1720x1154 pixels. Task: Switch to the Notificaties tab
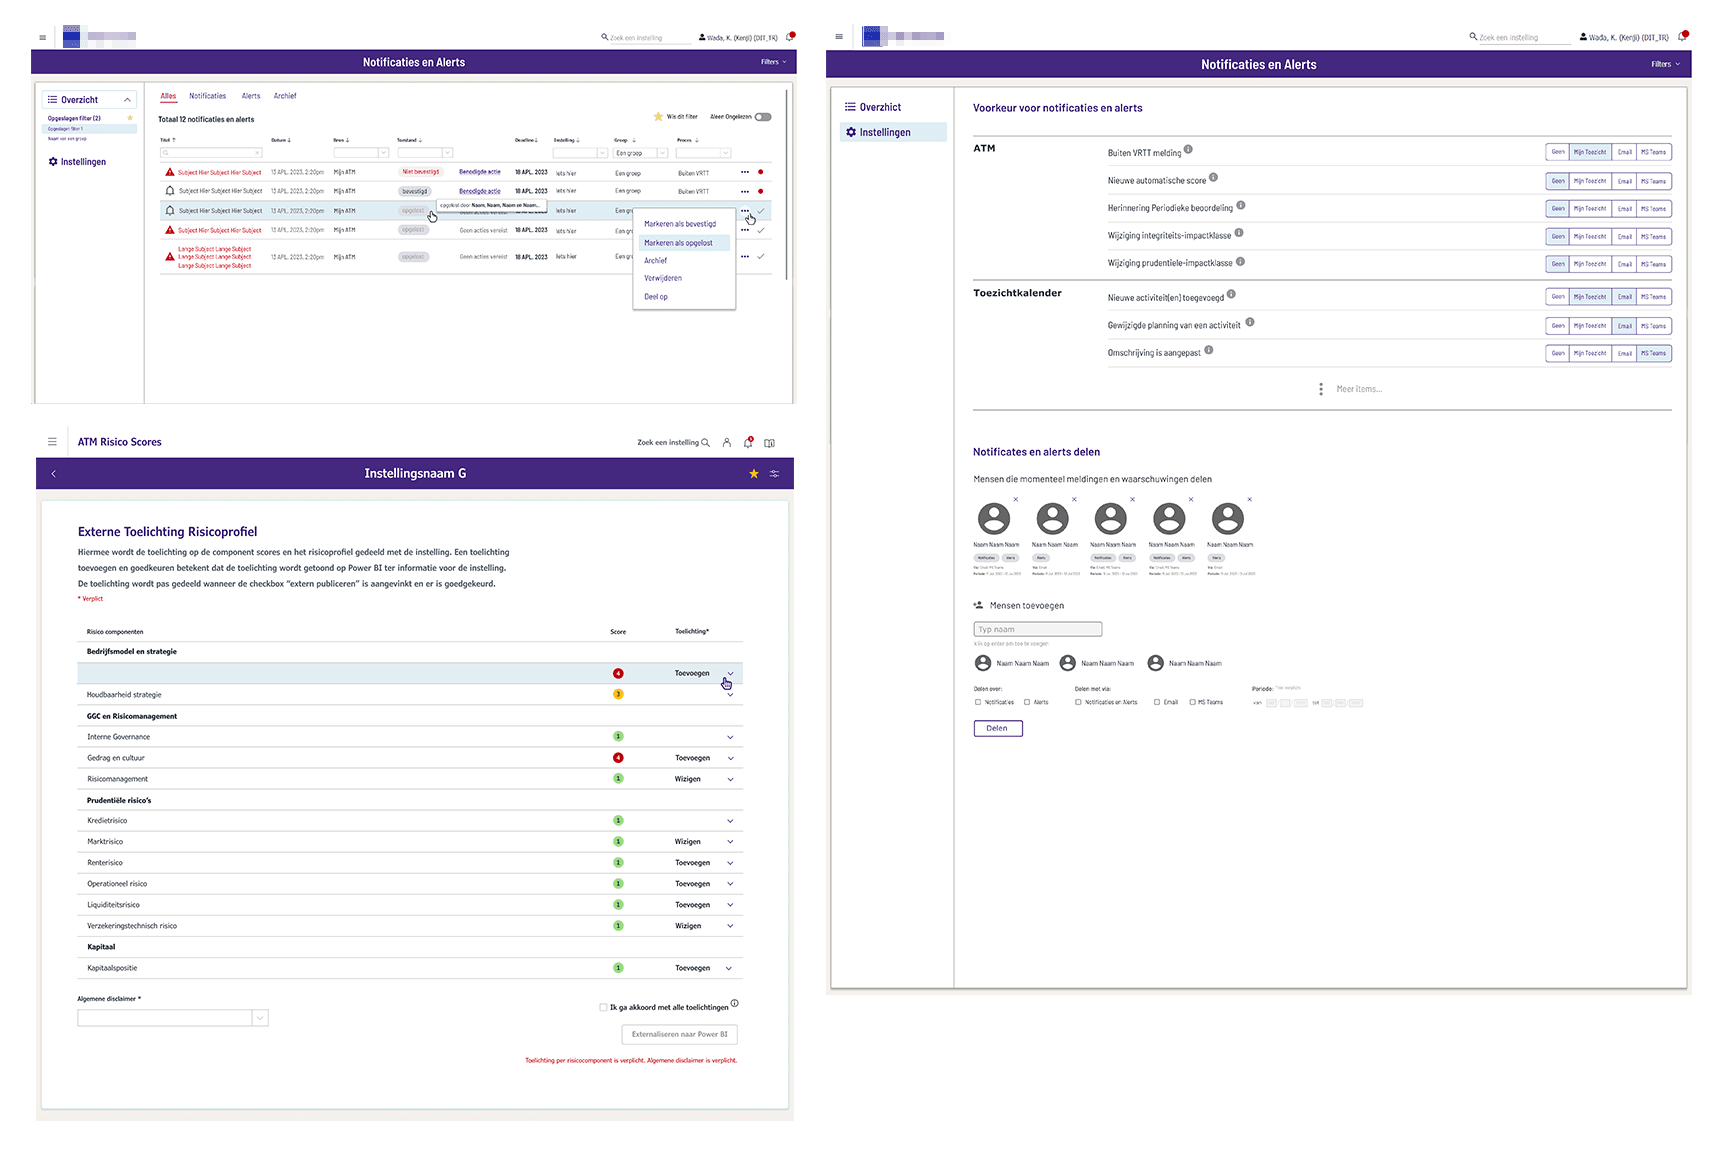208,96
